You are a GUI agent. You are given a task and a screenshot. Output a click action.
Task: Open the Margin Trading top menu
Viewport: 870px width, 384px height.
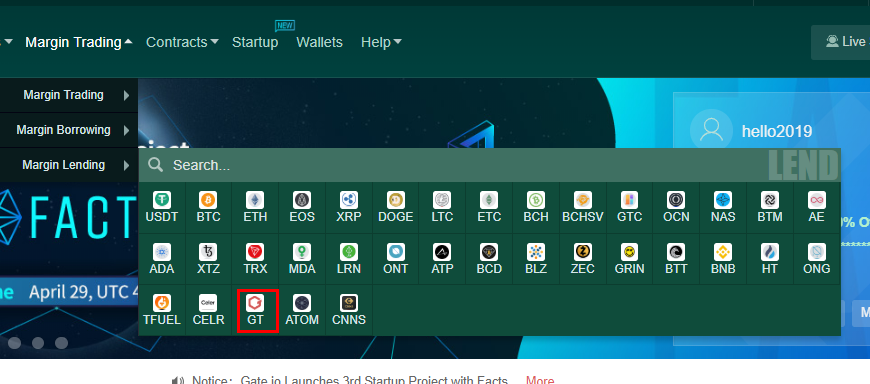point(79,42)
